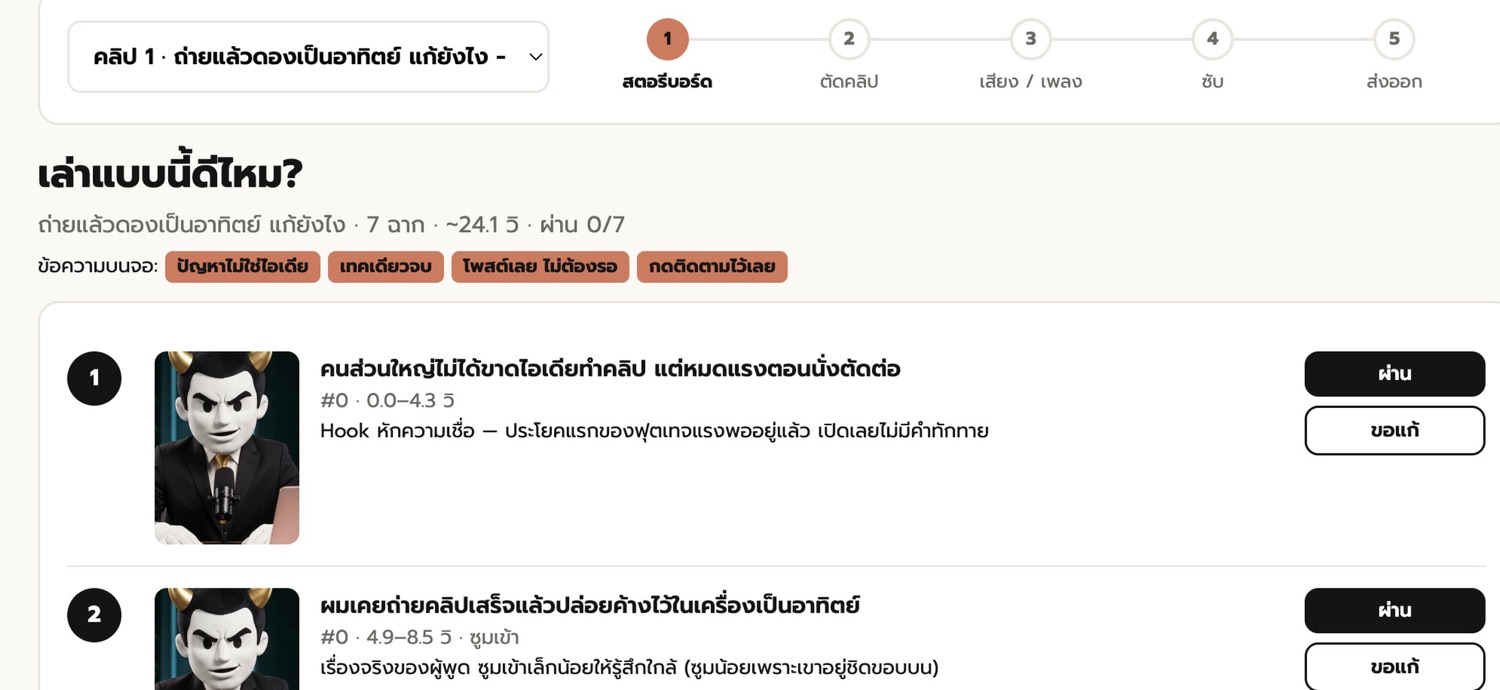
Task: Click the chevron arrow in clip selector
Action: 536,57
